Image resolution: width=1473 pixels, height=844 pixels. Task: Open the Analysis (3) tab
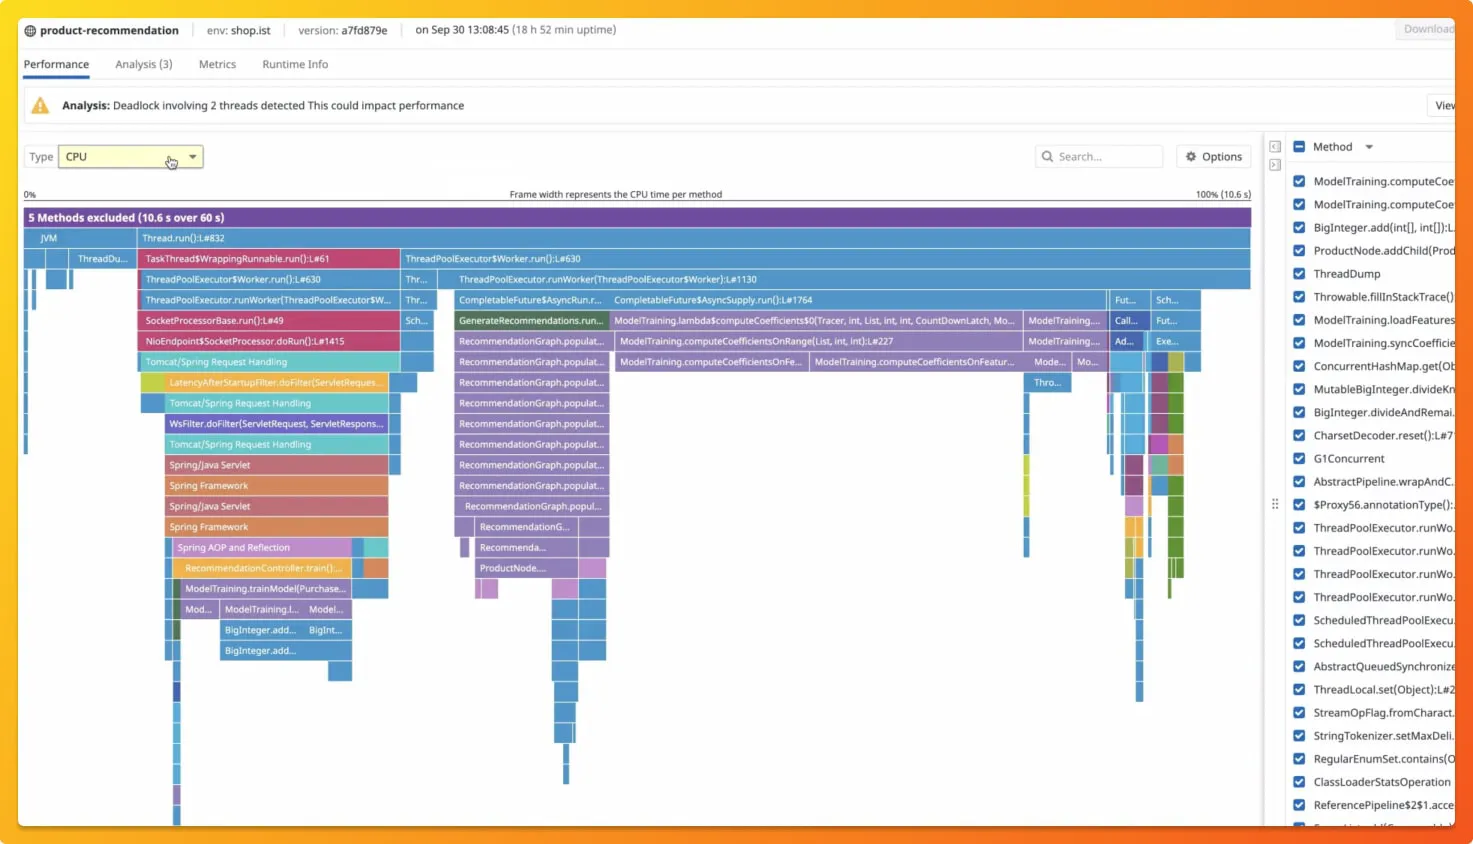(144, 64)
